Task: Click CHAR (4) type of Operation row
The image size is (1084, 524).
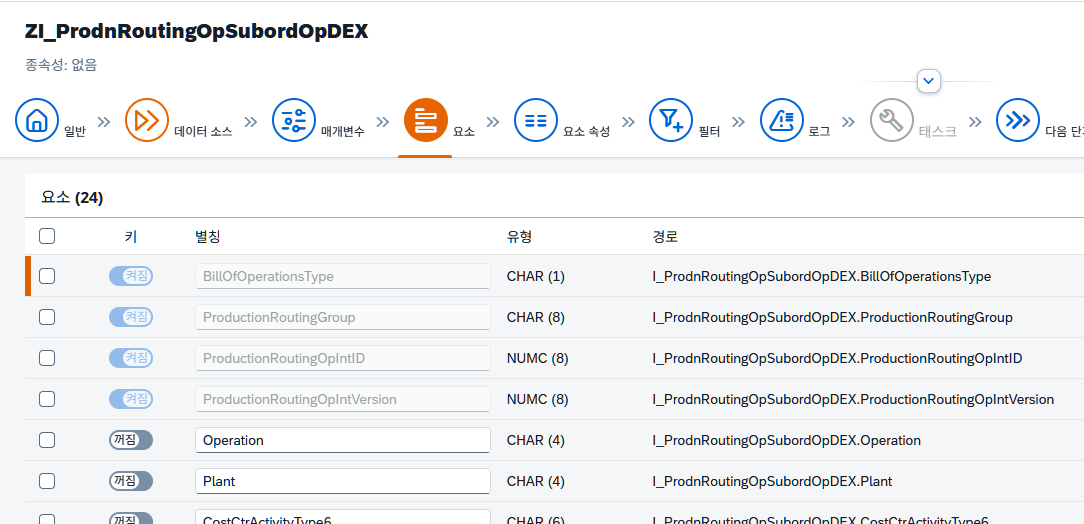Action: (x=536, y=440)
